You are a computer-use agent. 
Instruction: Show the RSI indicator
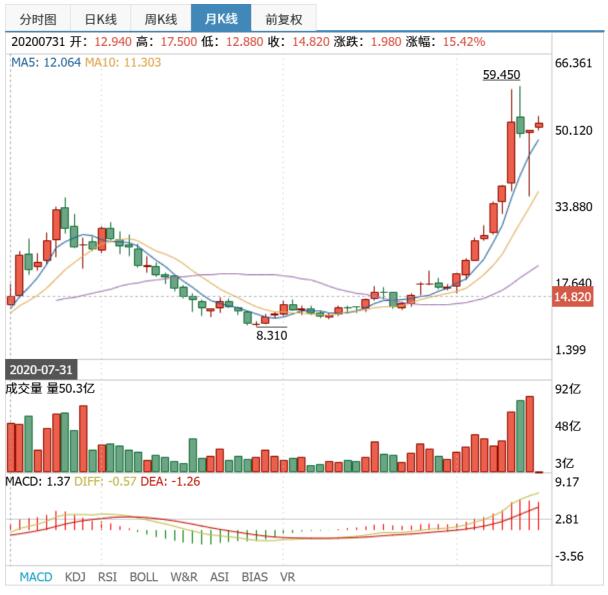(108, 577)
